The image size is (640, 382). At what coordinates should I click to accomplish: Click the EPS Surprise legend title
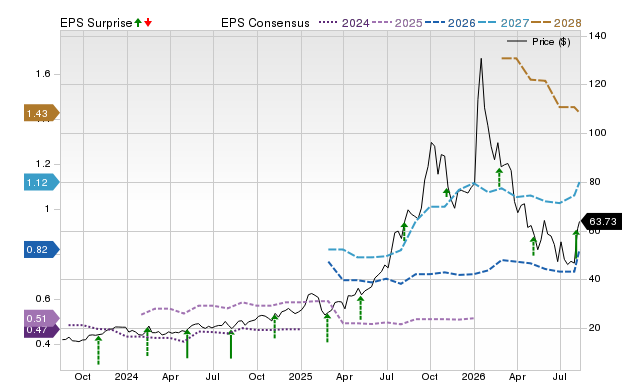(x=96, y=23)
